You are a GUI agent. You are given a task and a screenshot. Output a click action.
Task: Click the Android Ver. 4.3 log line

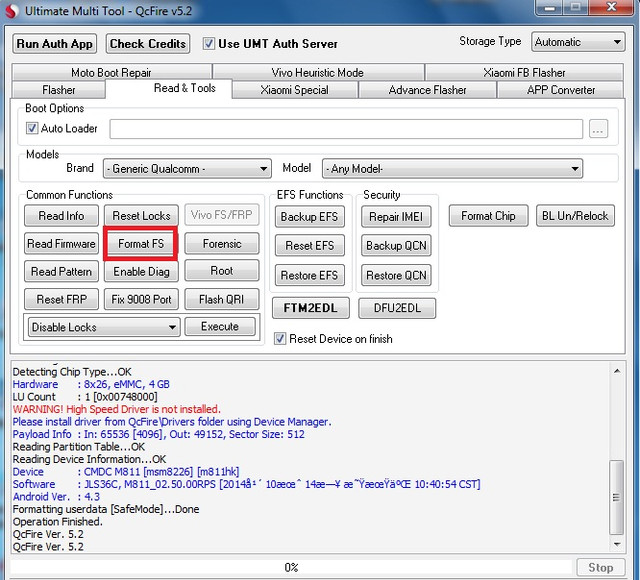[x=56, y=497]
